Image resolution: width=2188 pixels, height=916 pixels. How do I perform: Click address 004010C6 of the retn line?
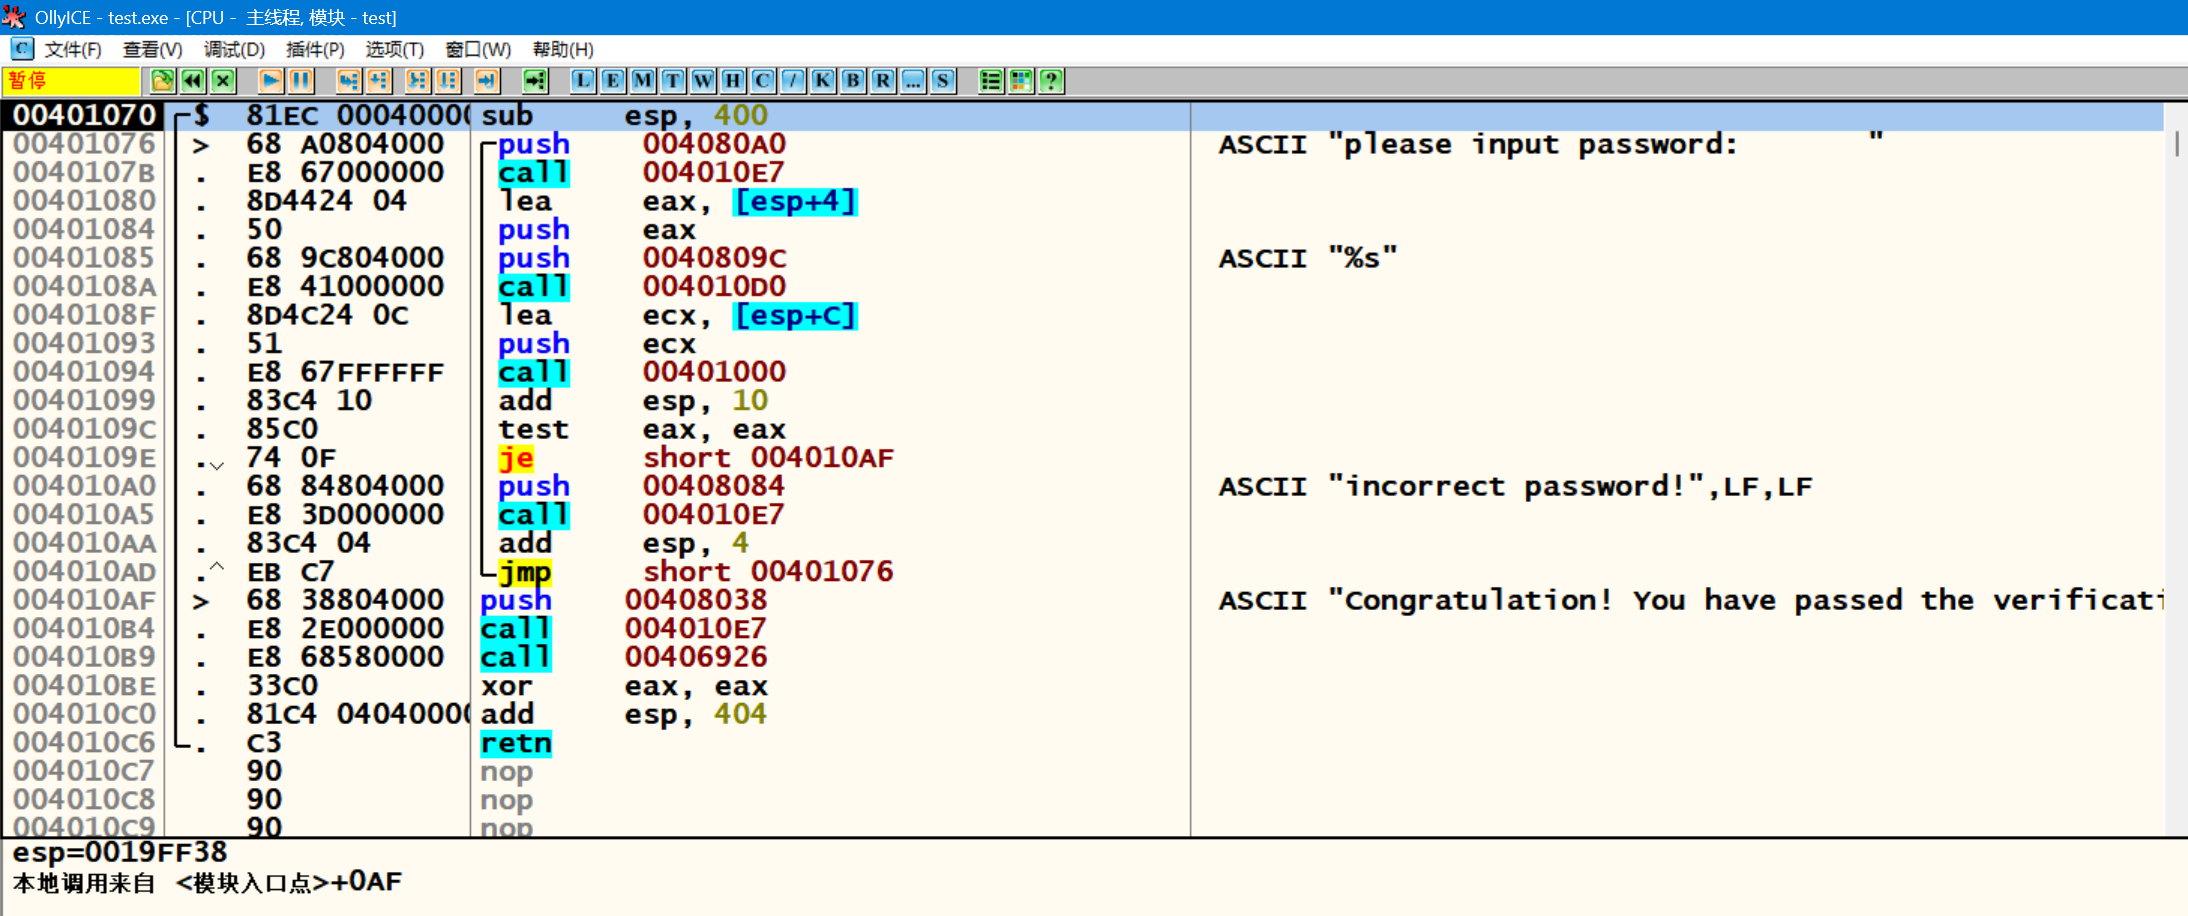click(x=84, y=743)
